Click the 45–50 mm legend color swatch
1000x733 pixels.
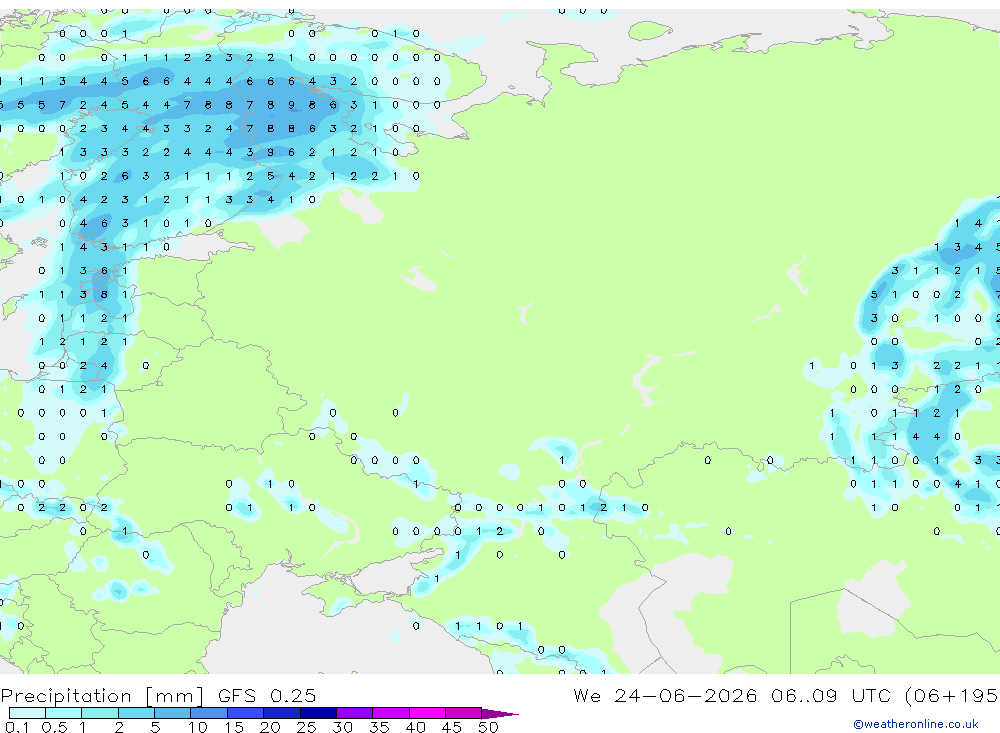tap(464, 713)
